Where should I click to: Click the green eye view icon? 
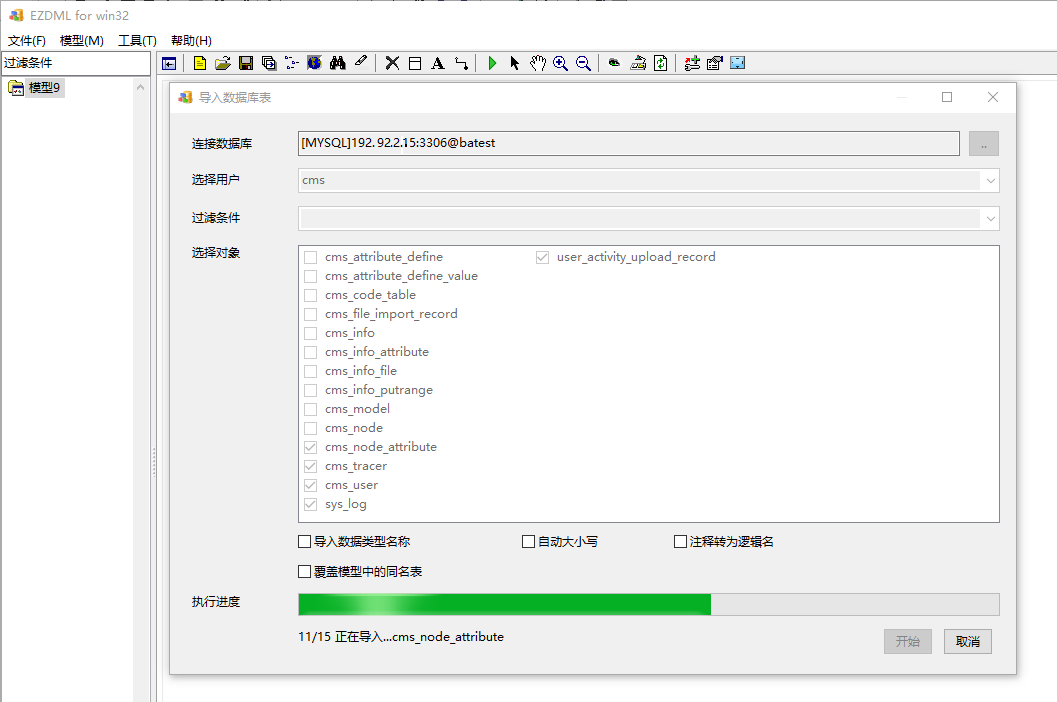point(614,63)
